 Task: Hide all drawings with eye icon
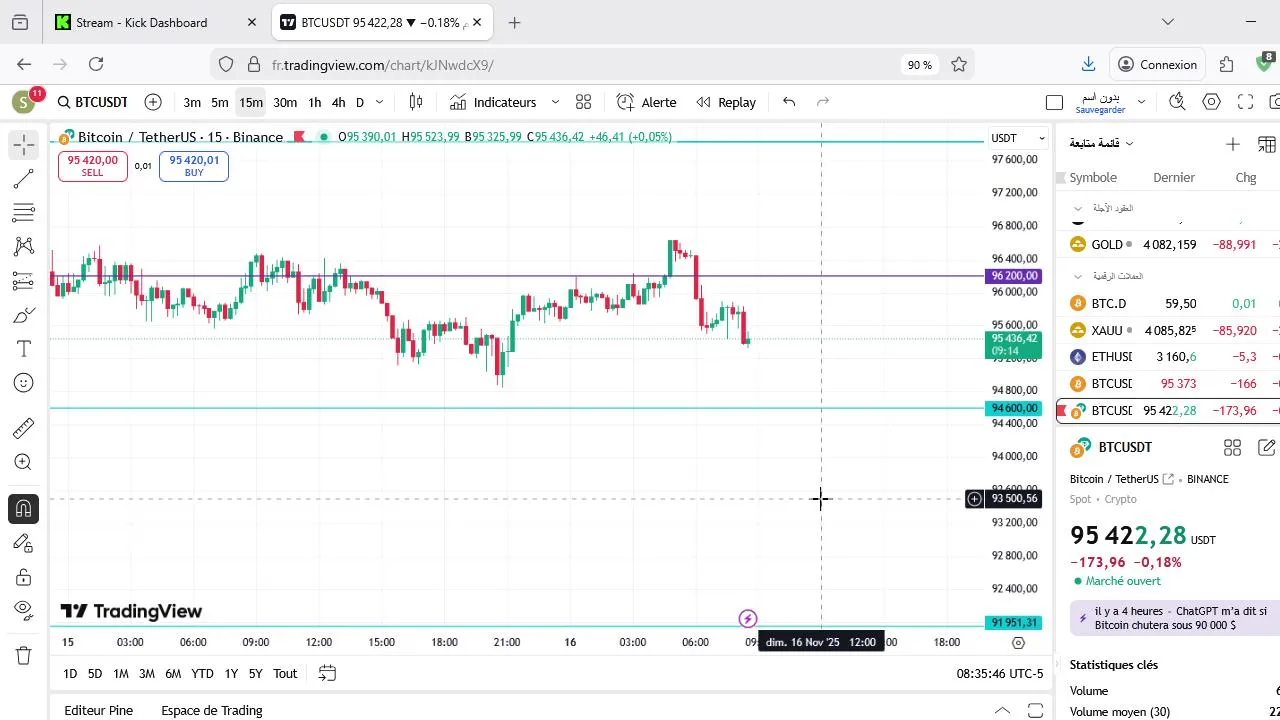[x=24, y=610]
